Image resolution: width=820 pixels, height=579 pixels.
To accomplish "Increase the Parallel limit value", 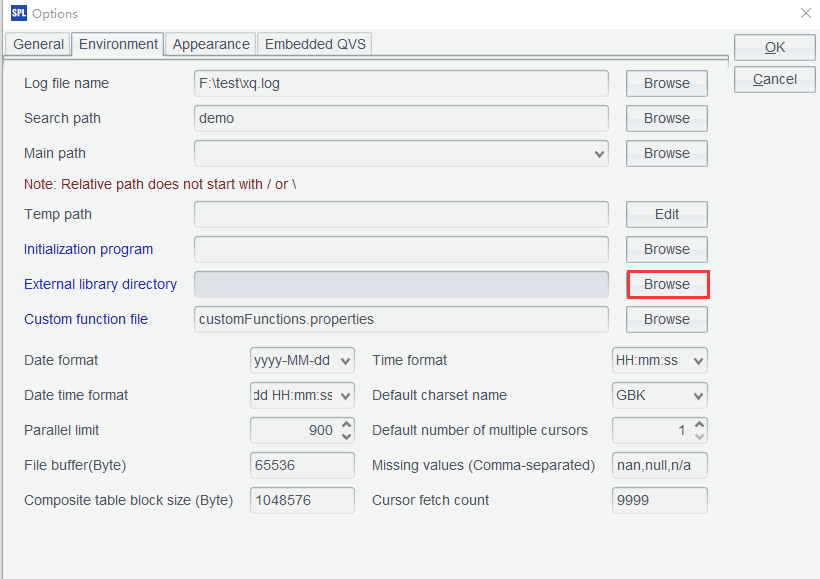I will 347,425.
